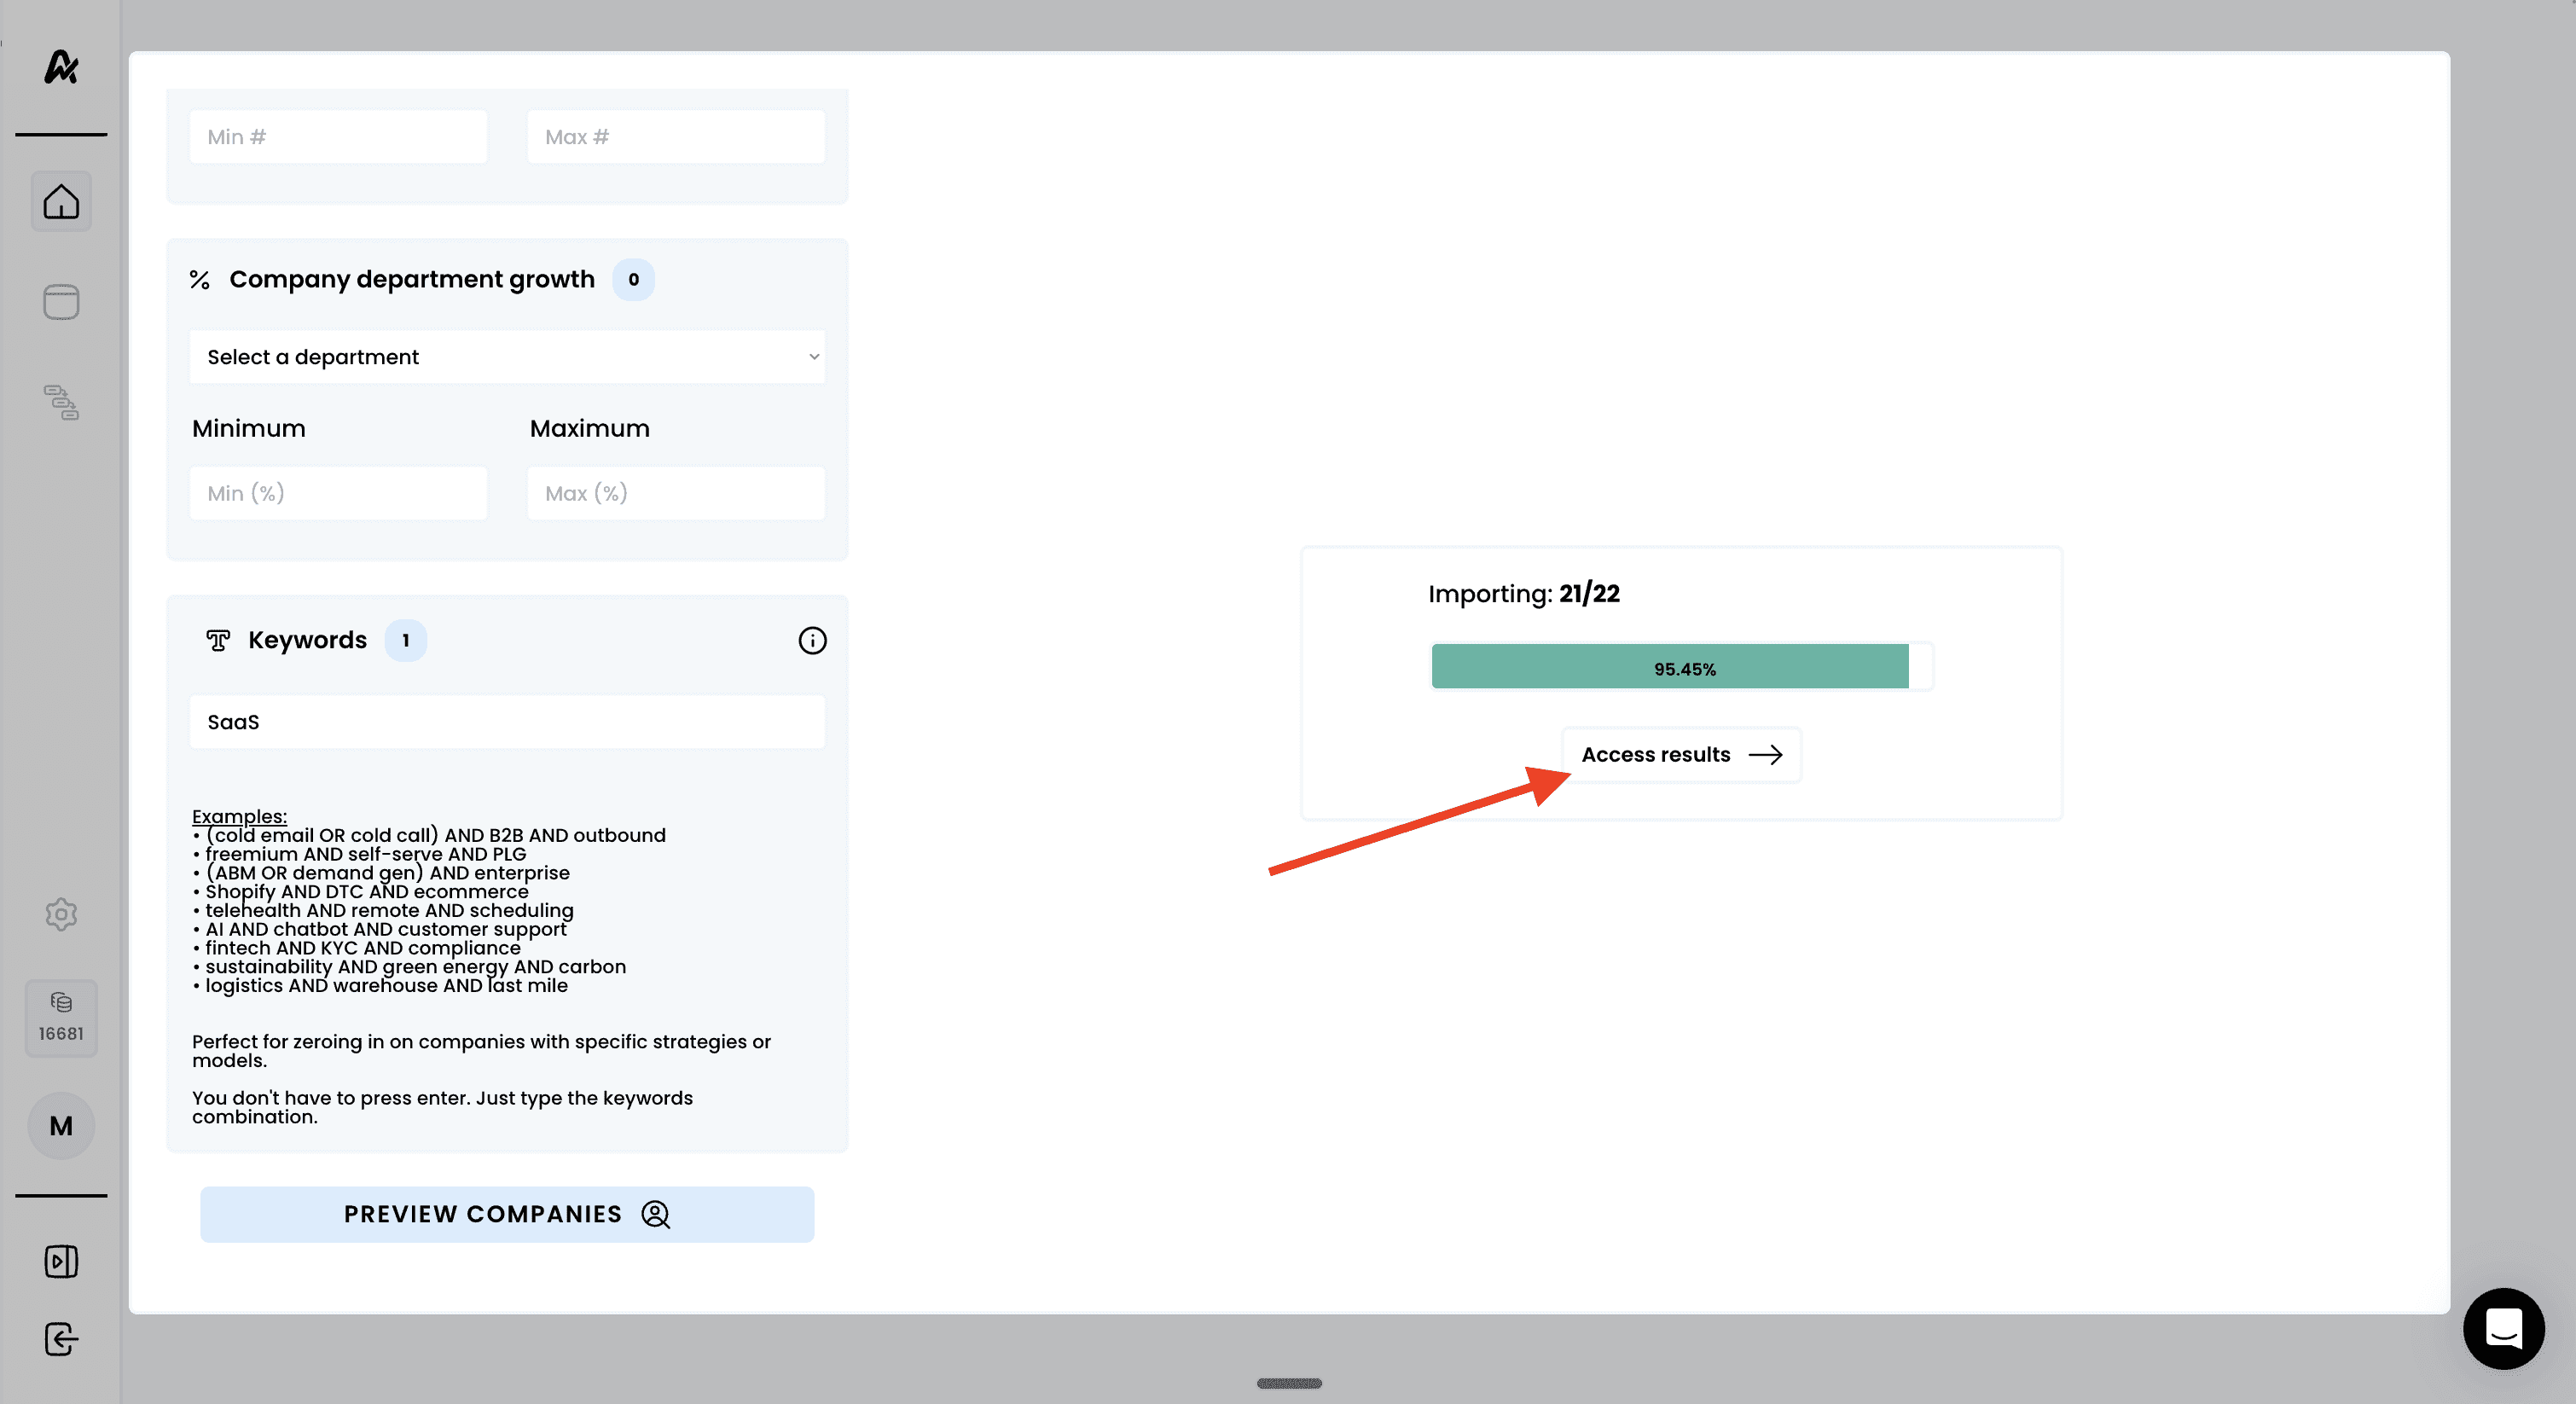Screen dimensions: 2576x1404
Task: Click the Max (%) growth field
Action: click(676, 493)
